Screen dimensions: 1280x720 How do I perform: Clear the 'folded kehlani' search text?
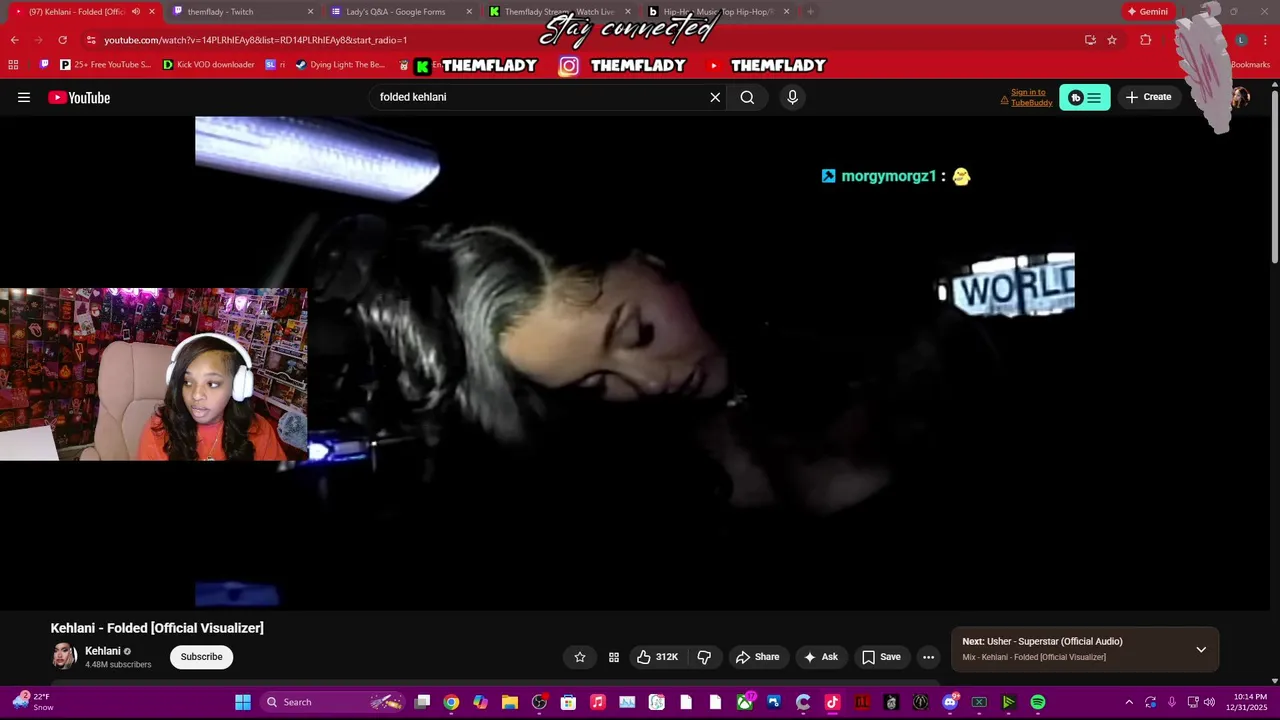point(715,97)
